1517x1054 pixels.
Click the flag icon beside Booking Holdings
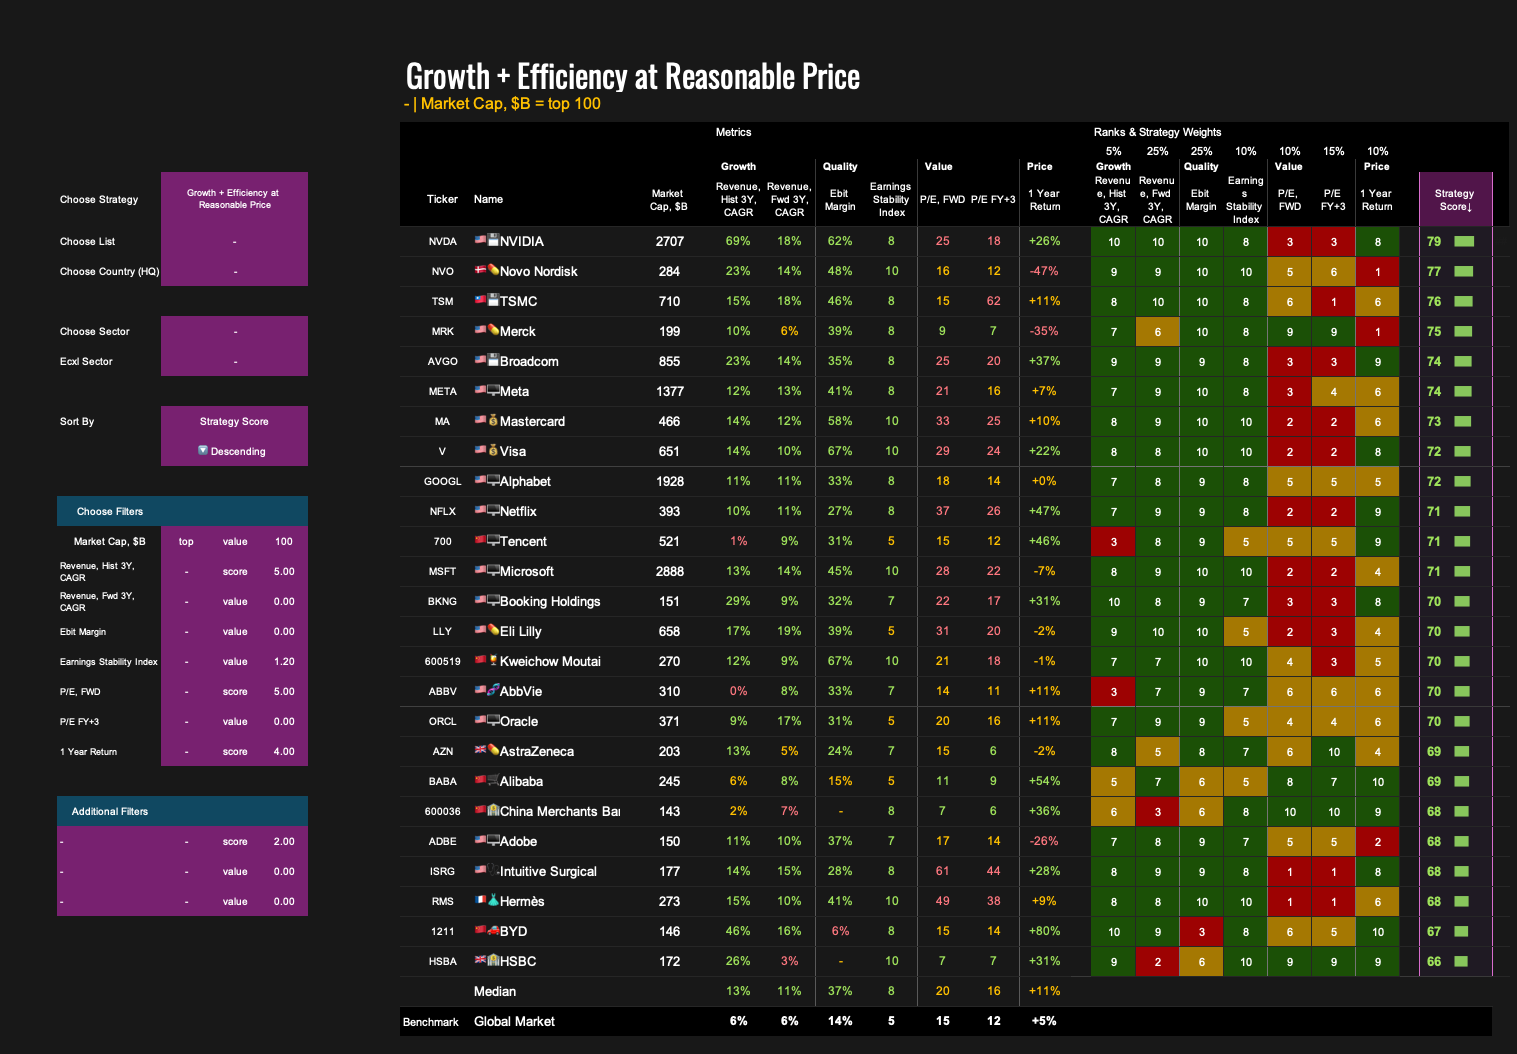point(480,600)
